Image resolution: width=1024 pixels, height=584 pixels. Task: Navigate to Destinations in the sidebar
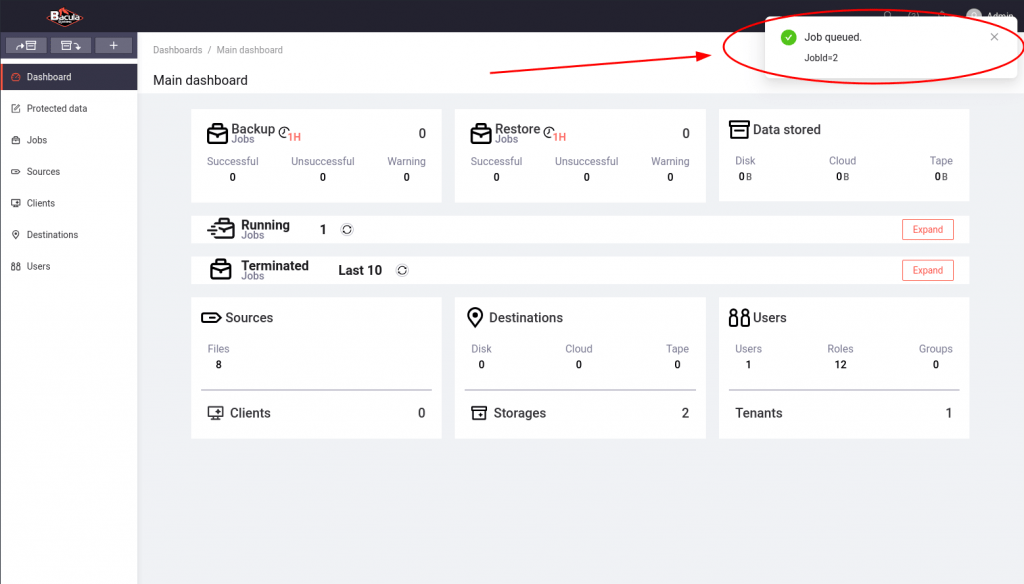click(x=52, y=235)
